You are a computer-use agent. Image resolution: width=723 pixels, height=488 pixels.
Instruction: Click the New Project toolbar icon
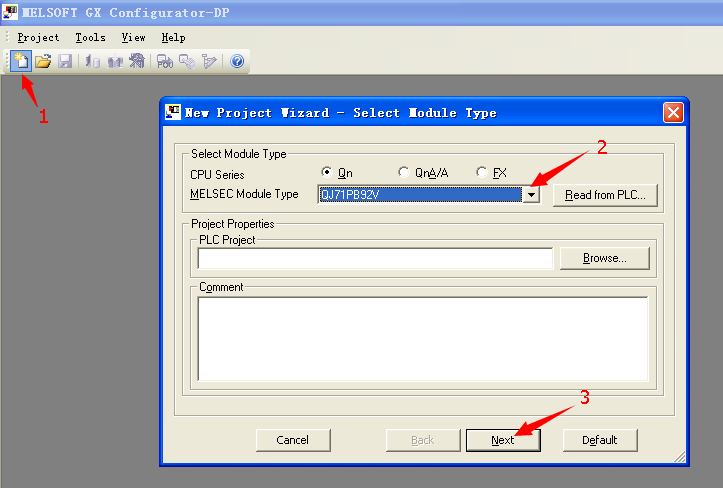pos(20,61)
